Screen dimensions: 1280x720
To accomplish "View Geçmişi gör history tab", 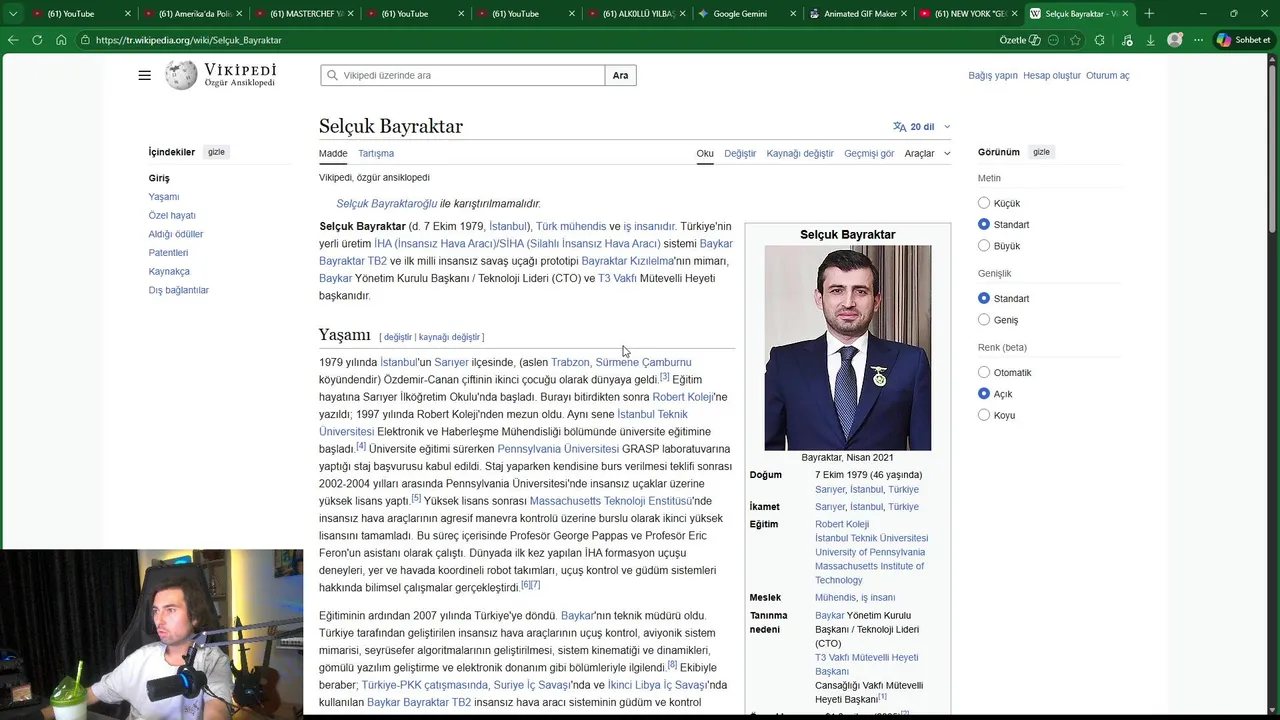I will (x=869, y=153).
